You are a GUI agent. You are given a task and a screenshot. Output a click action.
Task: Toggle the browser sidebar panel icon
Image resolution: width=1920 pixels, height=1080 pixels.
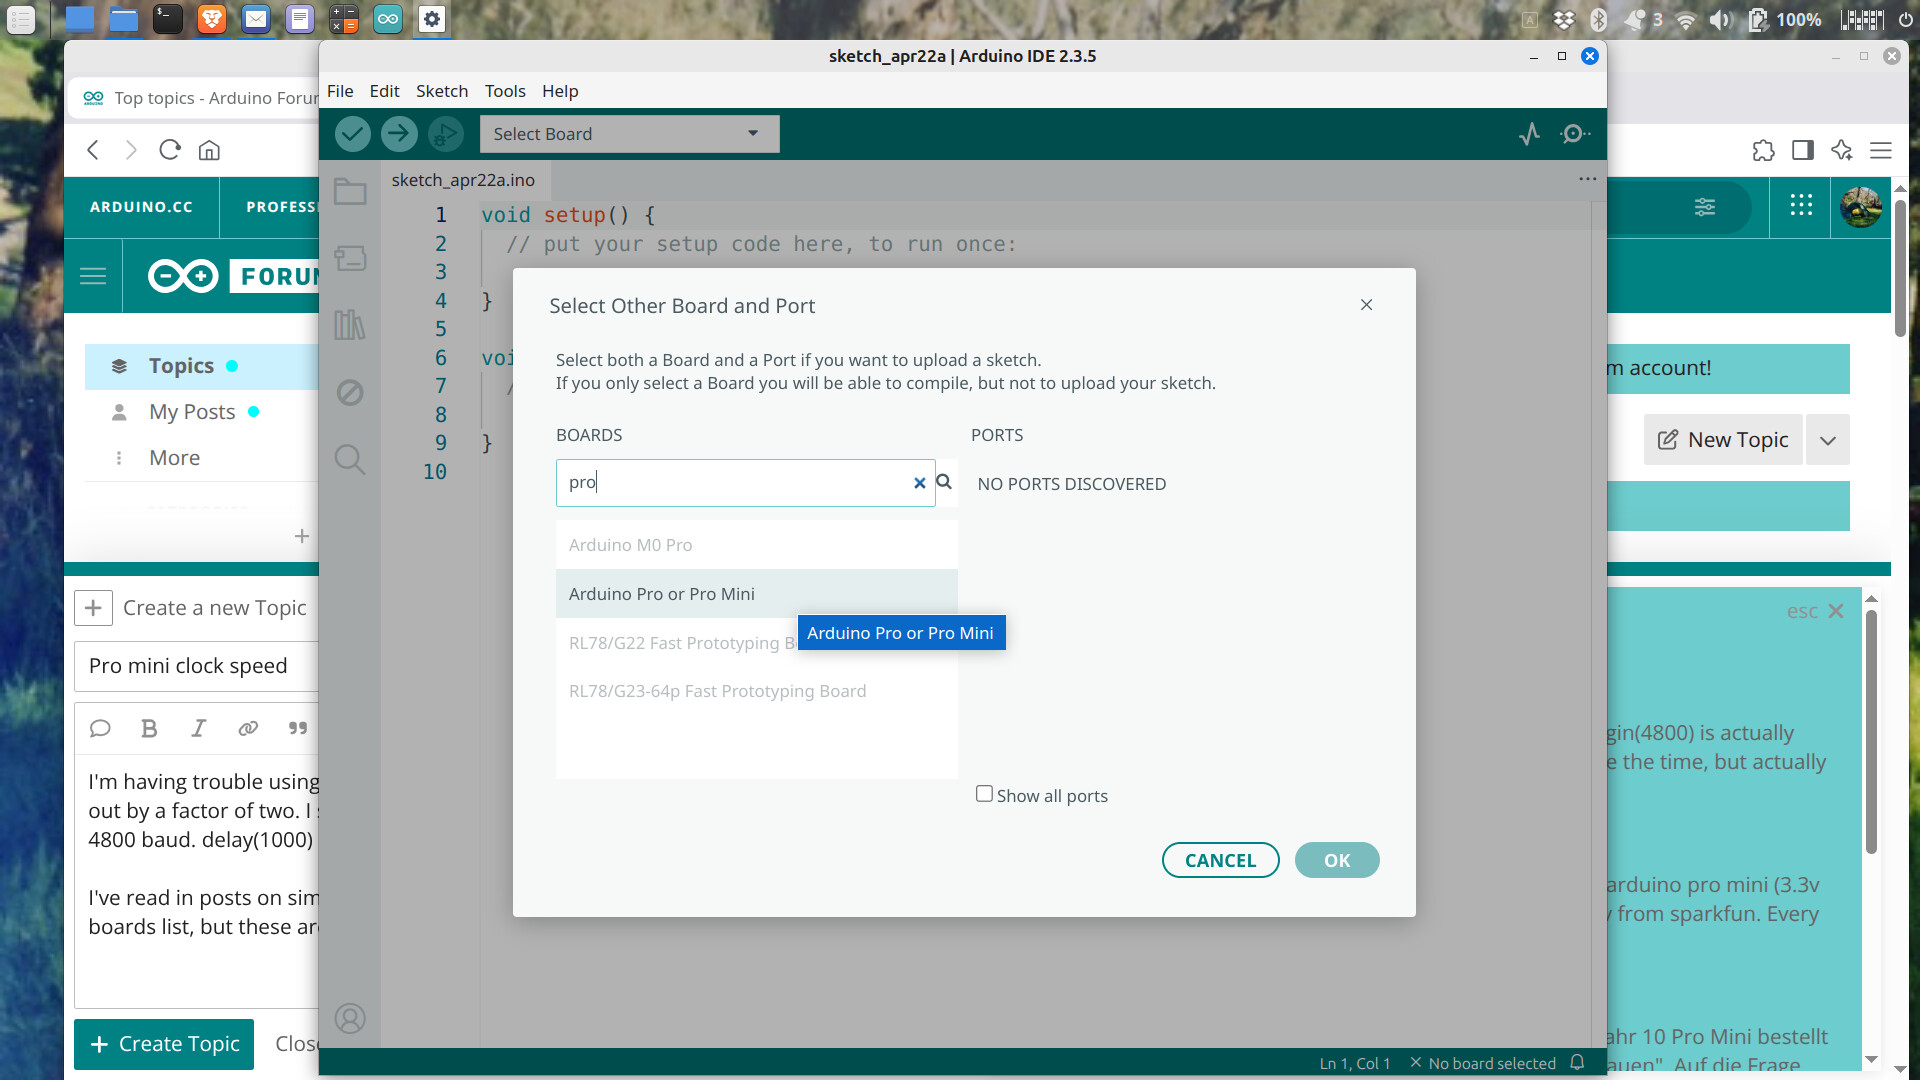coord(1803,150)
